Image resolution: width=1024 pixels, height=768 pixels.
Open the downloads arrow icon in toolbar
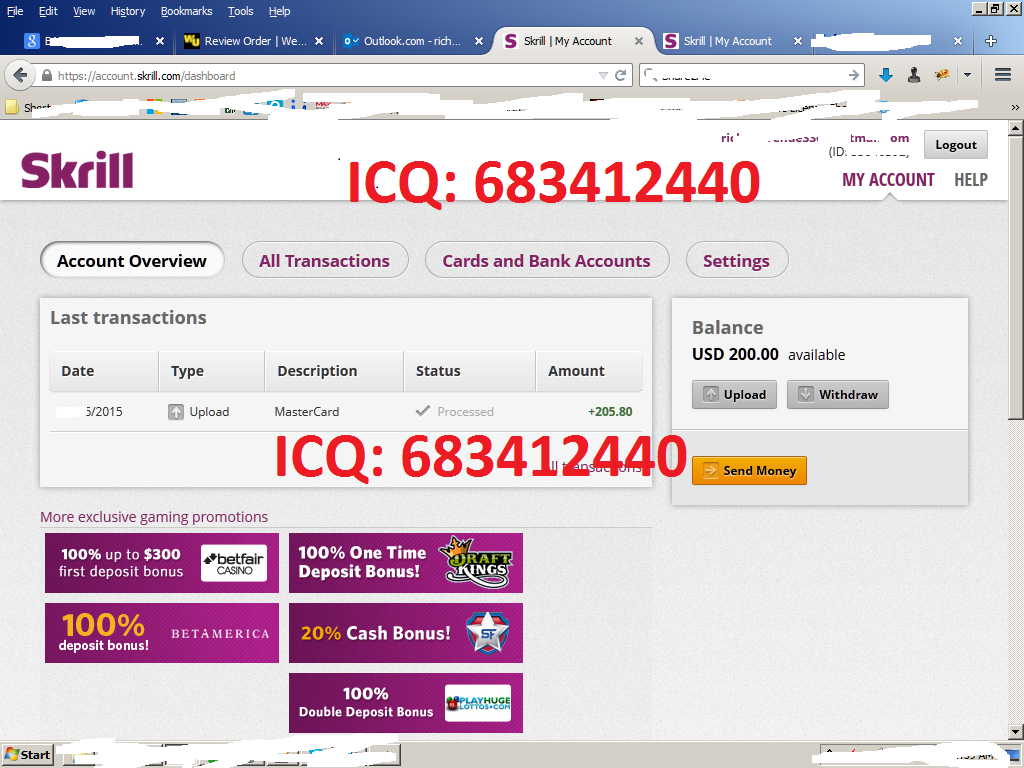[x=886, y=75]
